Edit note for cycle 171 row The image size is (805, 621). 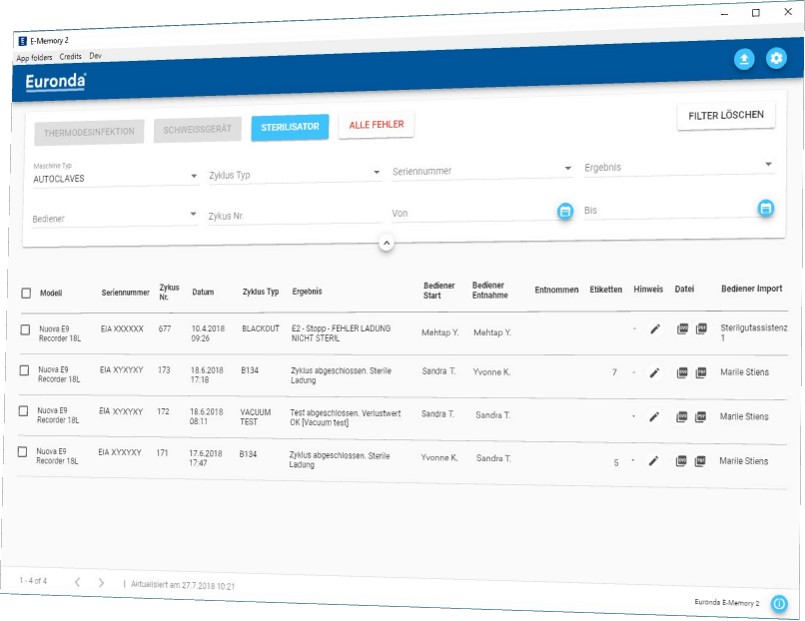[x=653, y=461]
